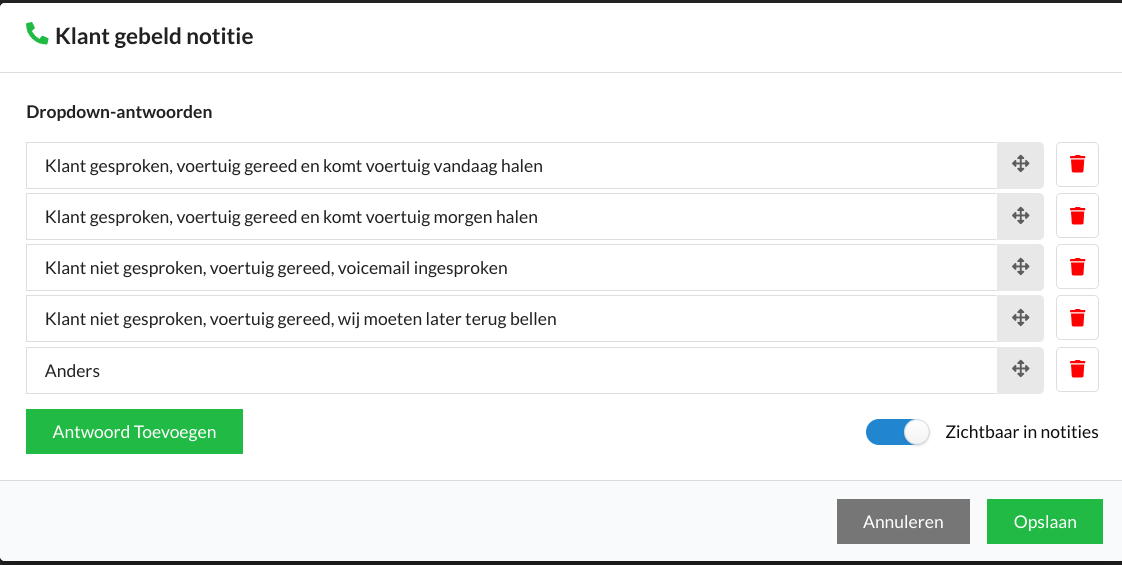This screenshot has height=565, width=1122.
Task: Delete the 'morgen halen' answer with trash icon
Action: [1077, 215]
